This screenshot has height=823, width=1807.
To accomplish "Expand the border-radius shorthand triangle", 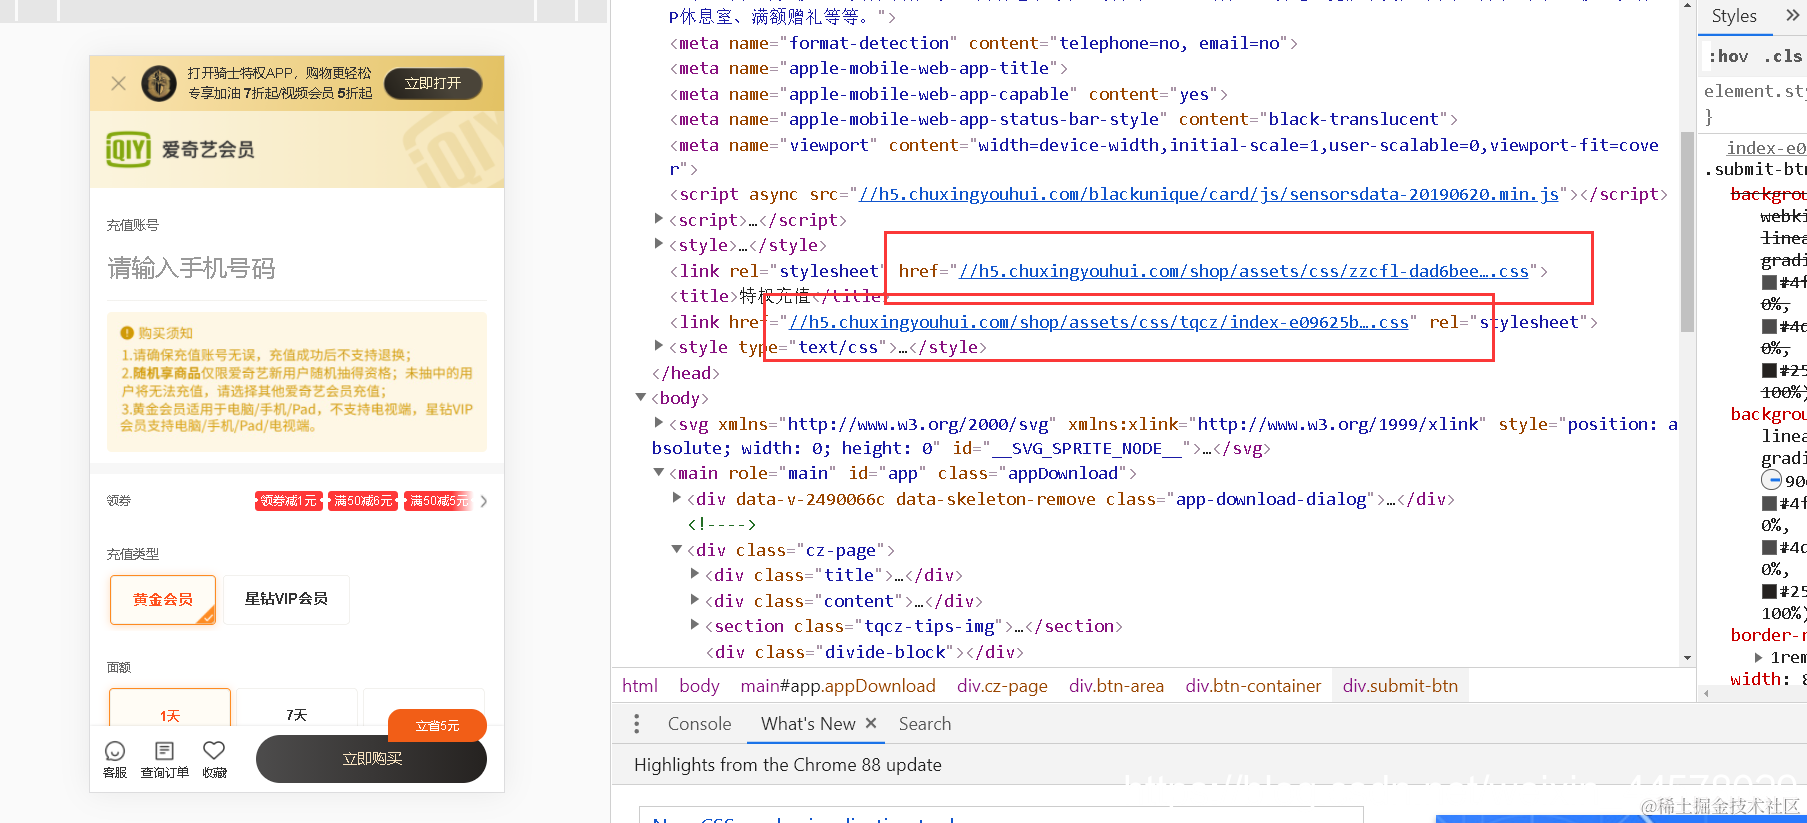I will coord(1758,657).
